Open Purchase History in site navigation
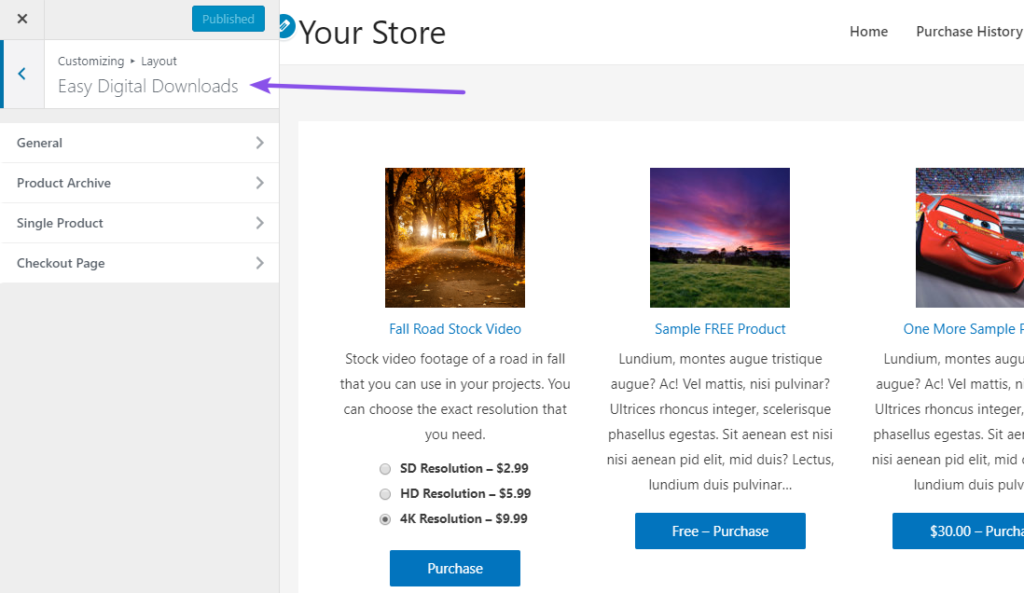1024x593 pixels. click(x=969, y=31)
